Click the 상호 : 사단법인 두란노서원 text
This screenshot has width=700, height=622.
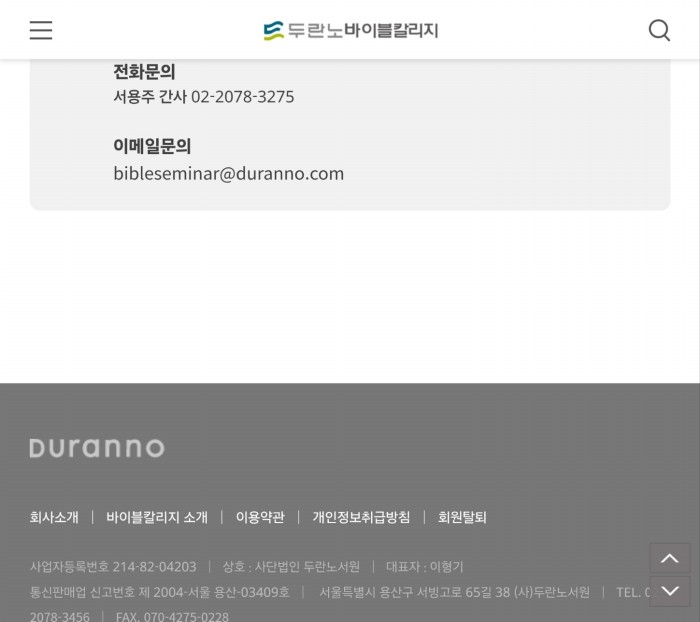click(x=291, y=567)
